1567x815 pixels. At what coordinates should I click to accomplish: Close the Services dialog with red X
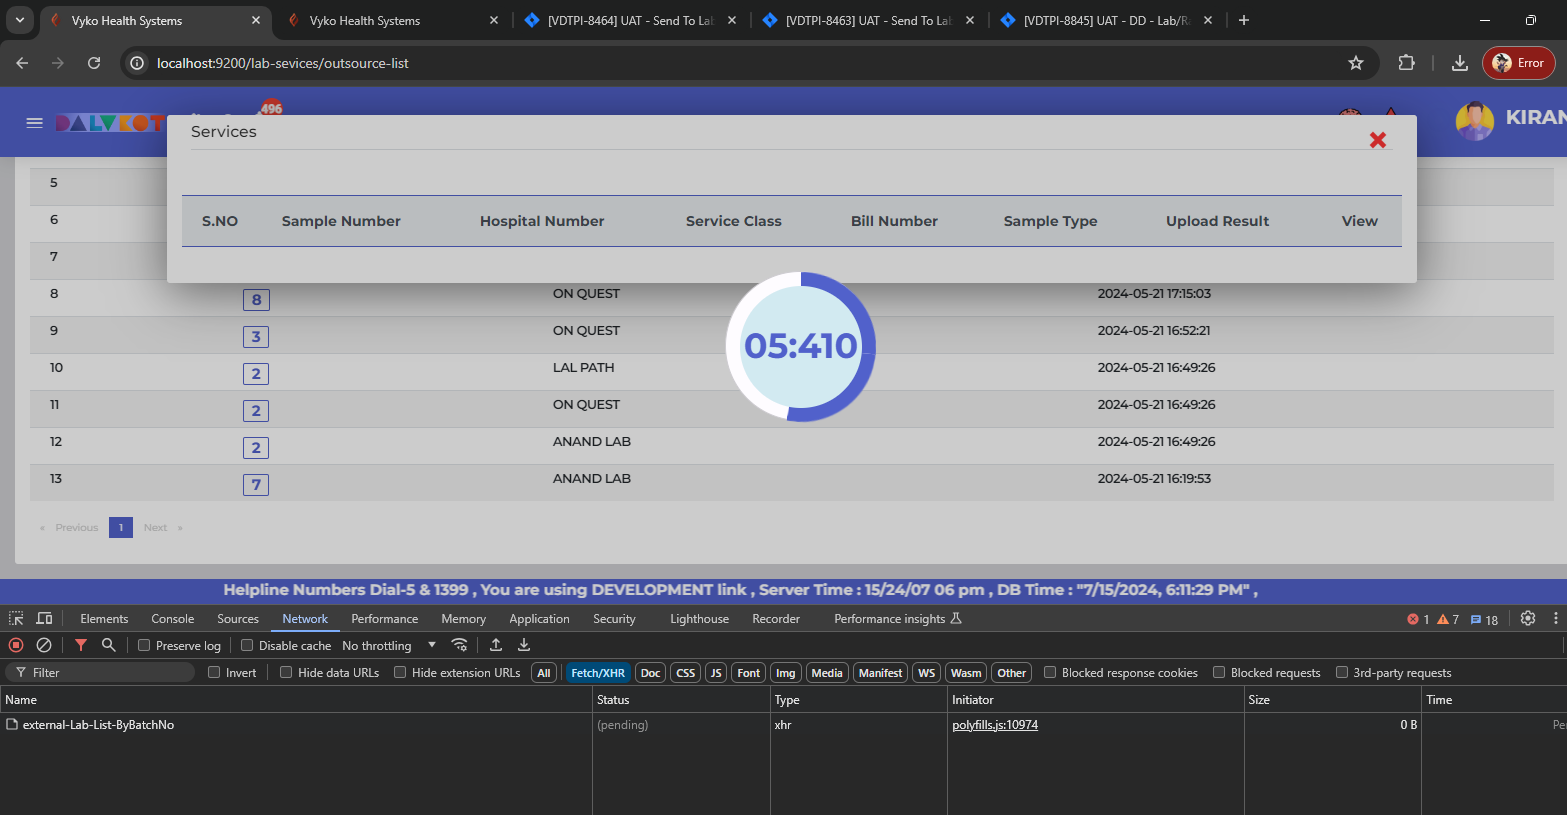click(1377, 140)
